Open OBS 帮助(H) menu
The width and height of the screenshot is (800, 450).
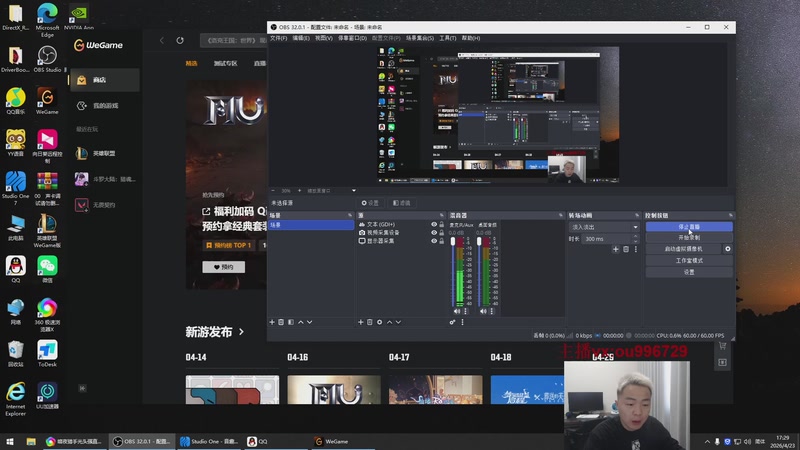[471, 38]
